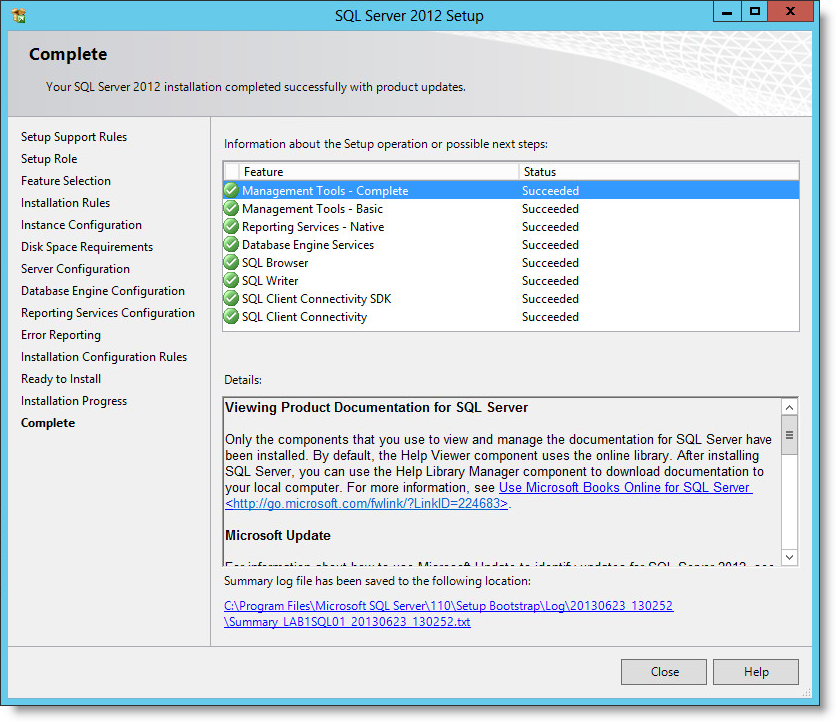Click the SQL Client Connectivity SDK check icon
Screen dimensions: 836x722
(231, 298)
